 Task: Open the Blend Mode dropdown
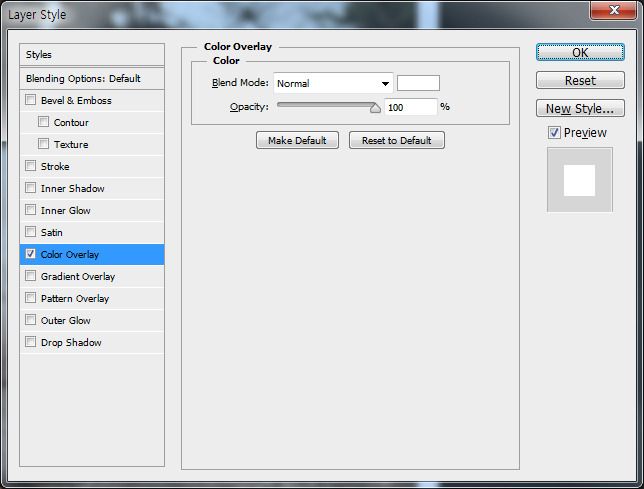(333, 83)
